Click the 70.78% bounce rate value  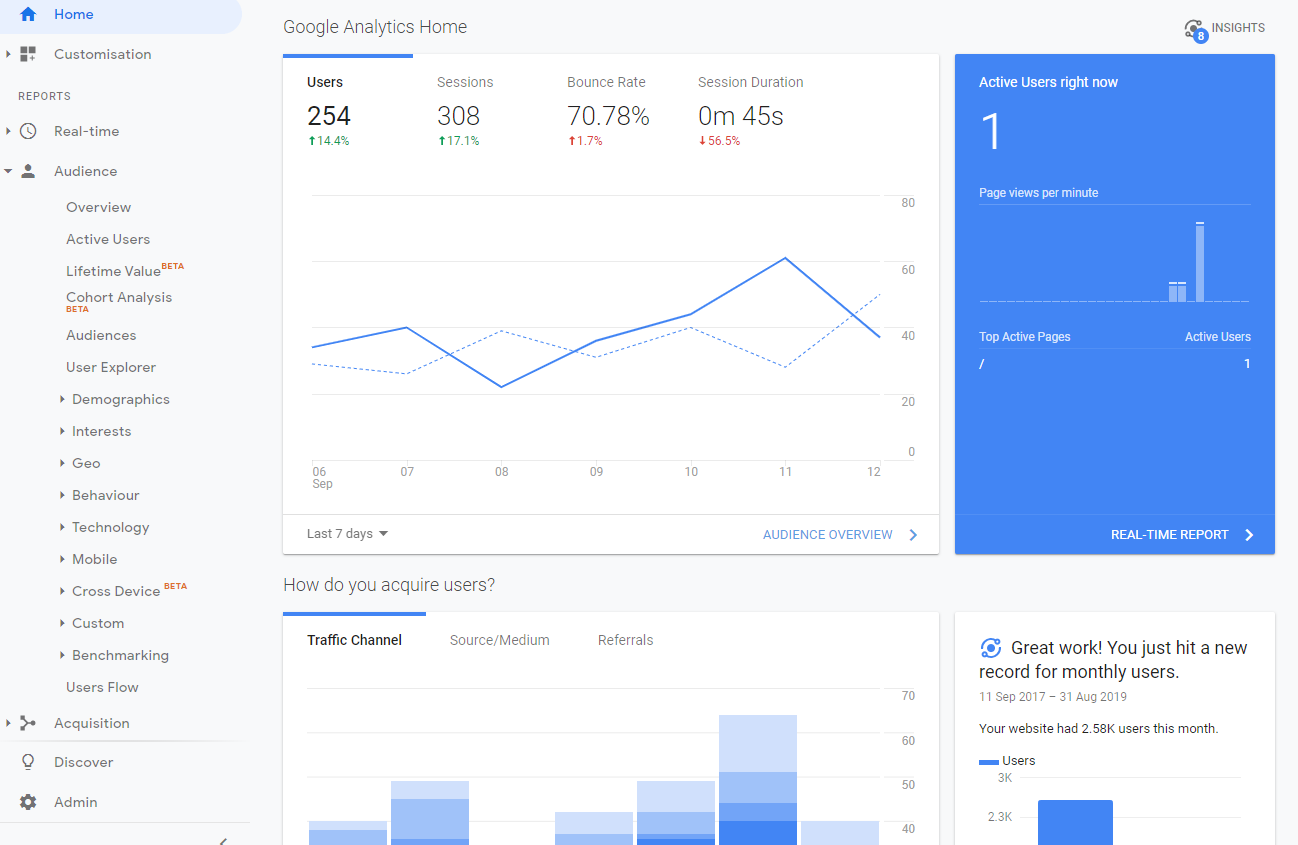point(608,116)
